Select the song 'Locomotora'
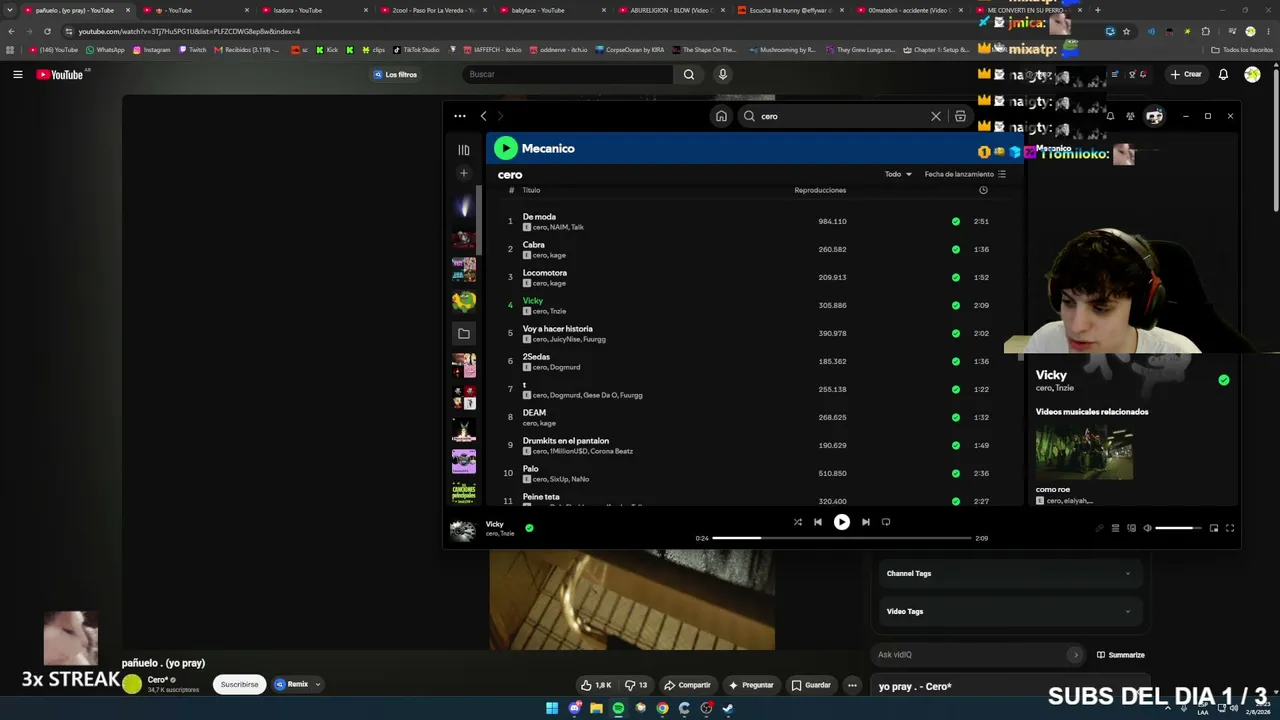The height and width of the screenshot is (720, 1280). [545, 273]
